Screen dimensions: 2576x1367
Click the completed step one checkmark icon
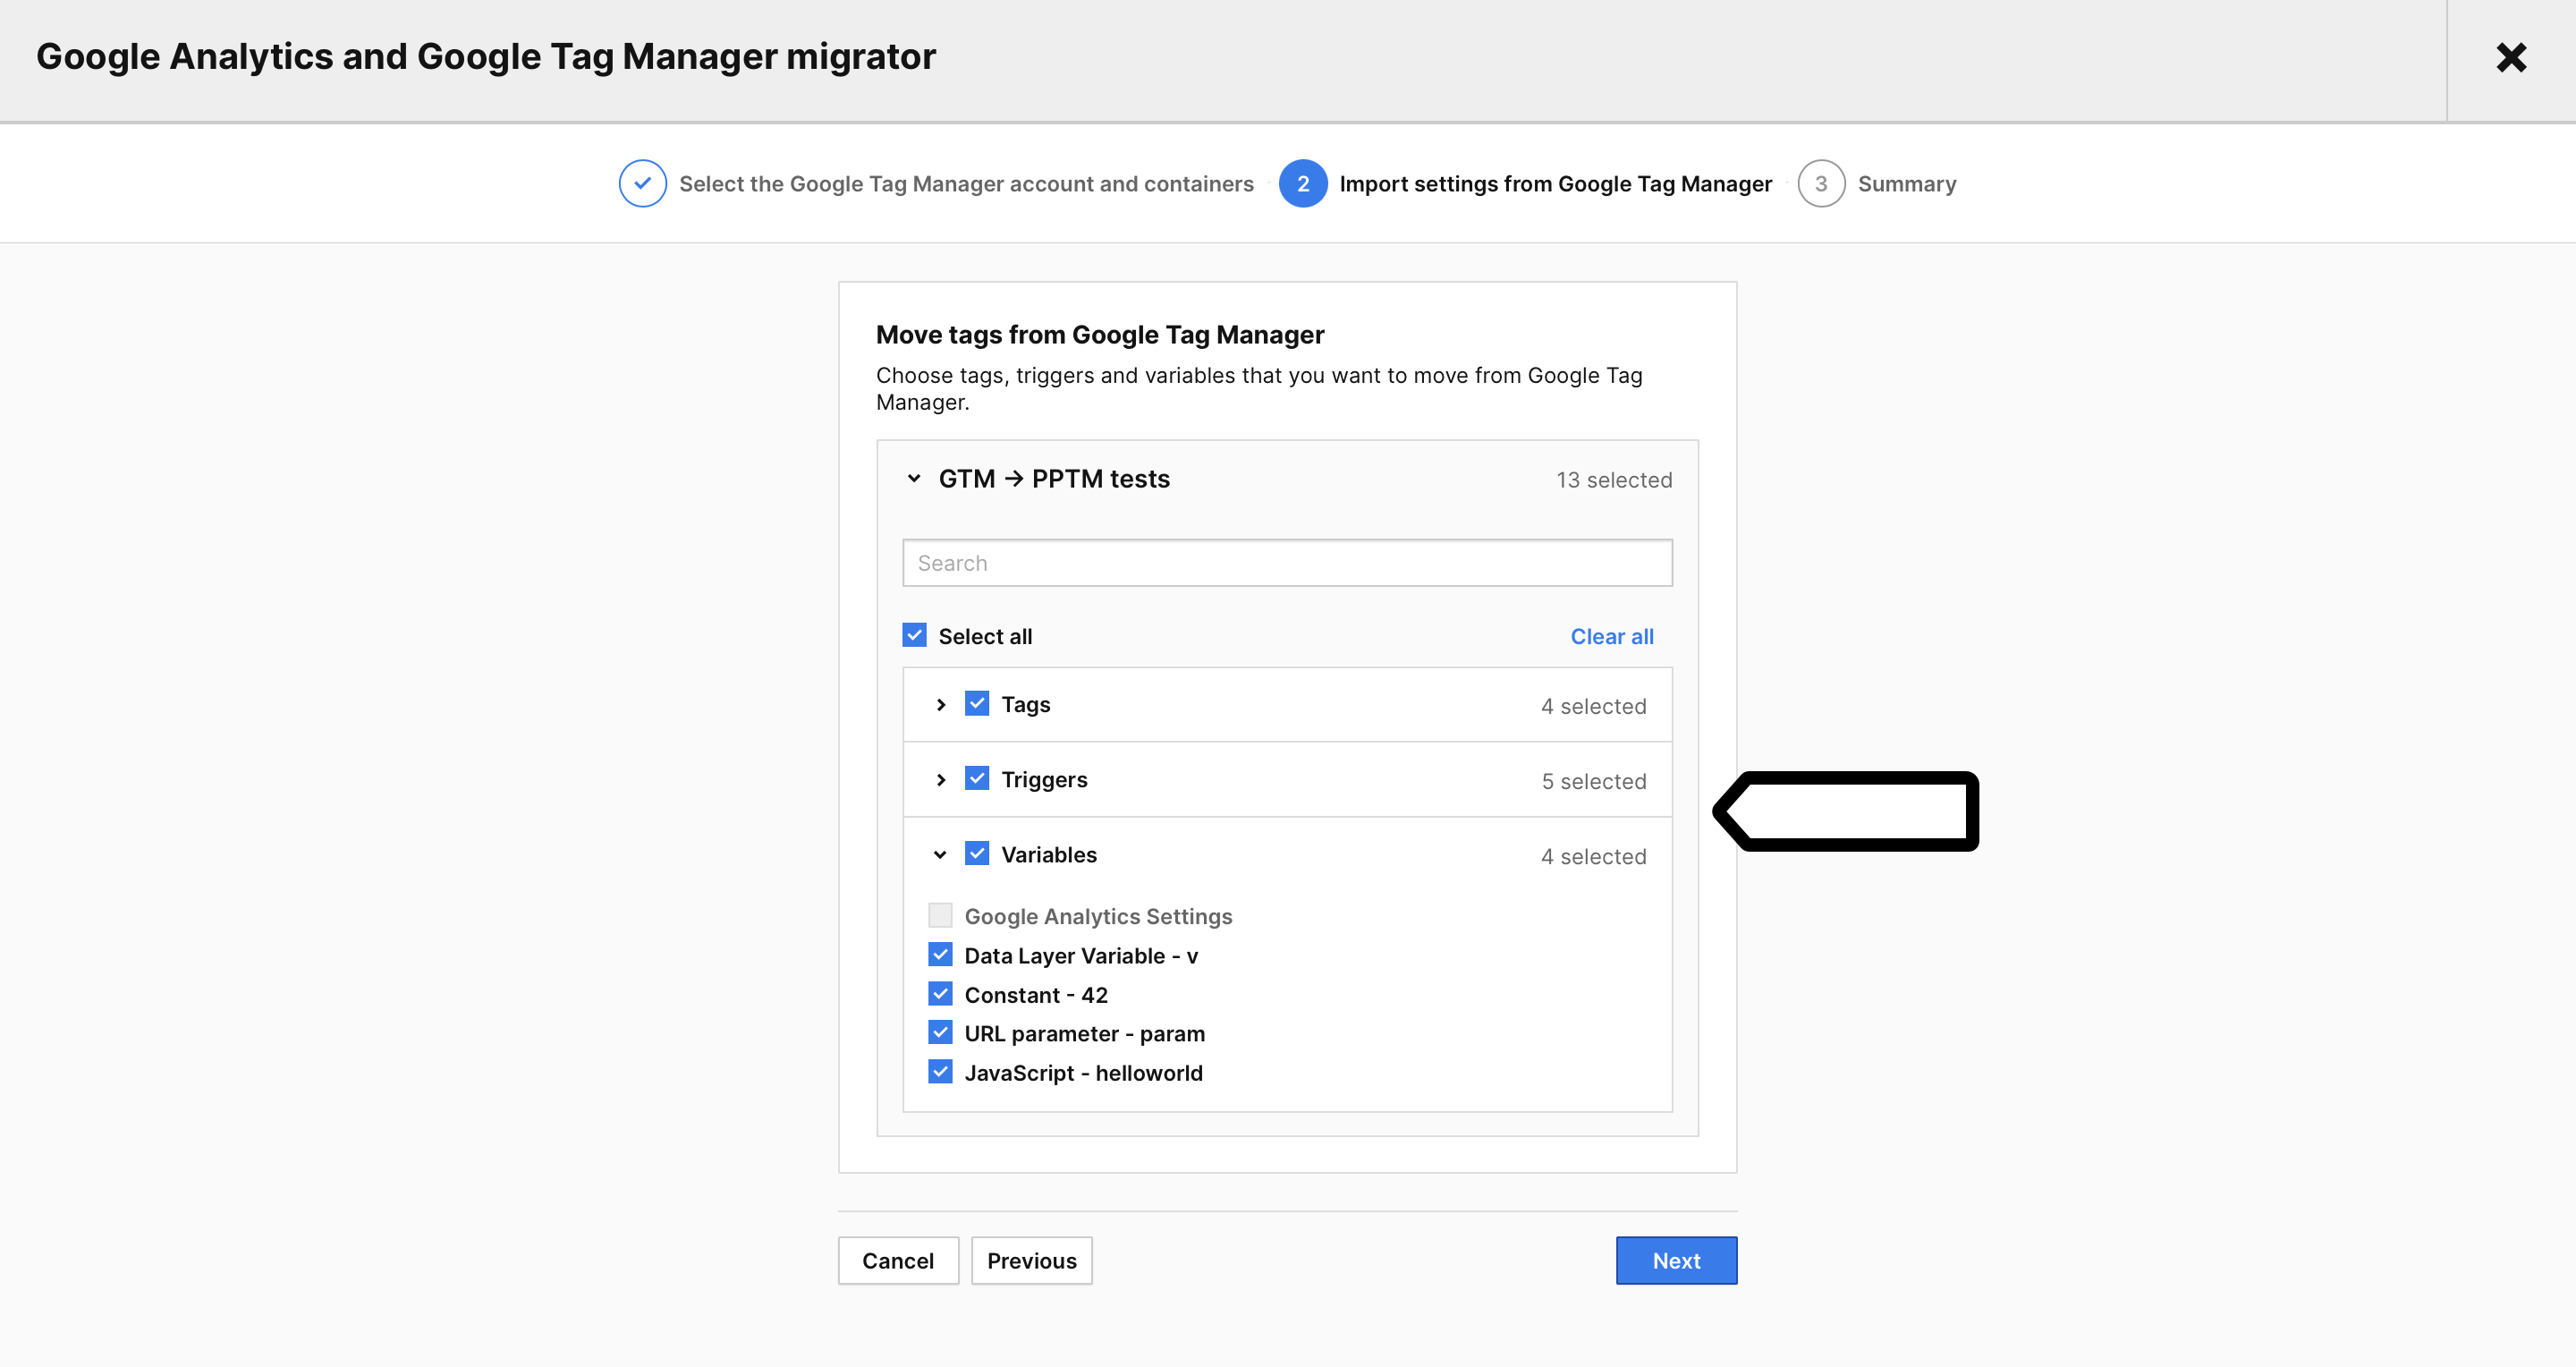(x=642, y=184)
